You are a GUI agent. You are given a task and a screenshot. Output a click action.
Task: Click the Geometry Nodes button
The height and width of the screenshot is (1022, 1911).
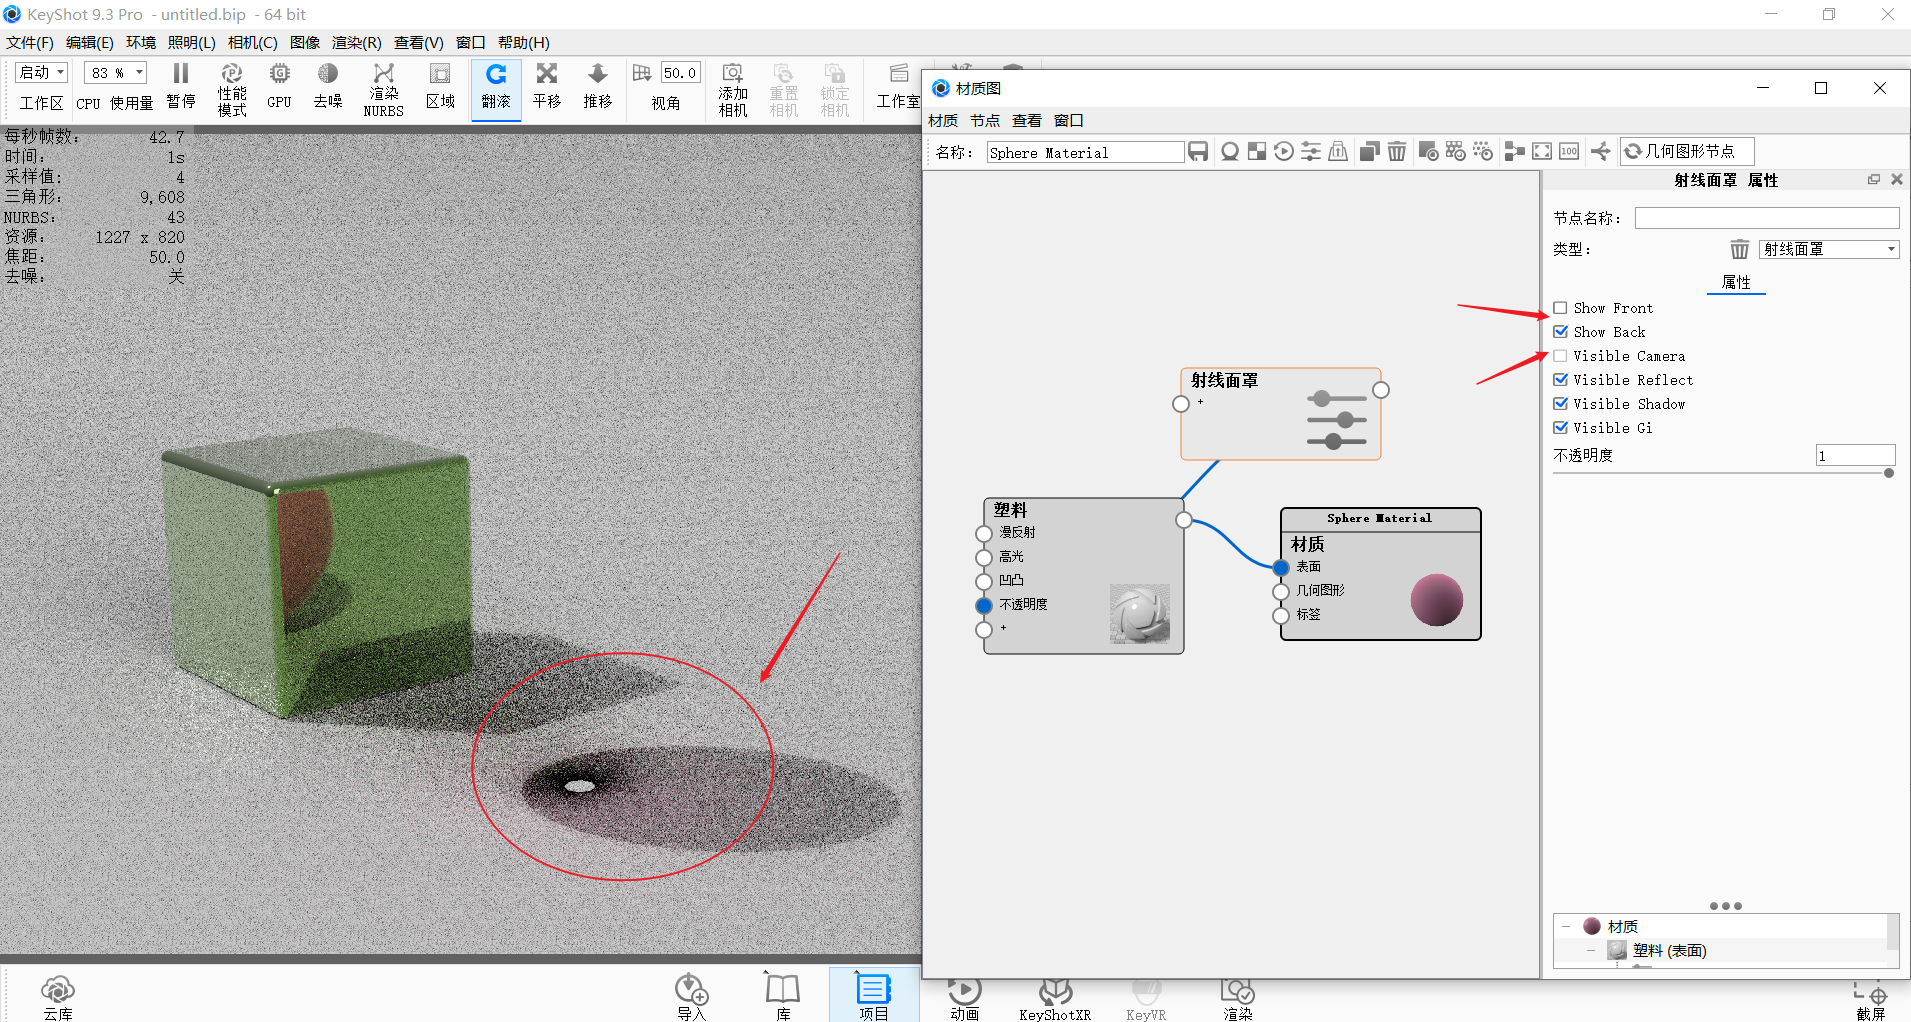(1687, 151)
